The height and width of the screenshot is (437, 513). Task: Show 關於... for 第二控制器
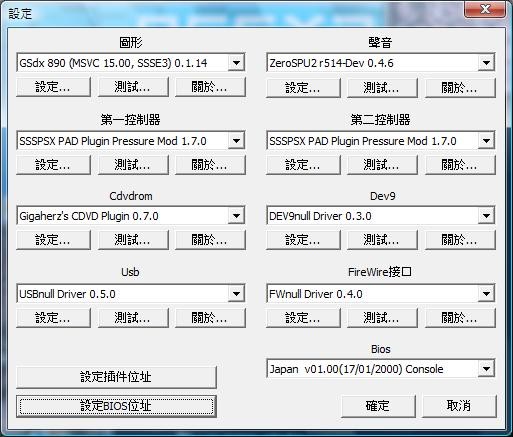click(x=460, y=165)
